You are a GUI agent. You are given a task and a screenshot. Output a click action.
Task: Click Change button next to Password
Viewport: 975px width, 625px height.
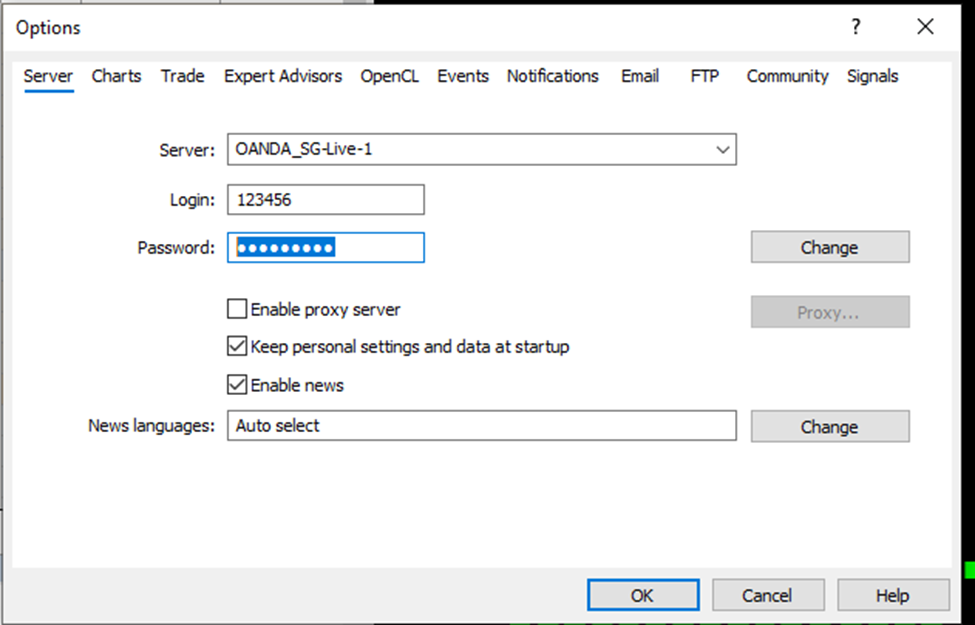829,247
